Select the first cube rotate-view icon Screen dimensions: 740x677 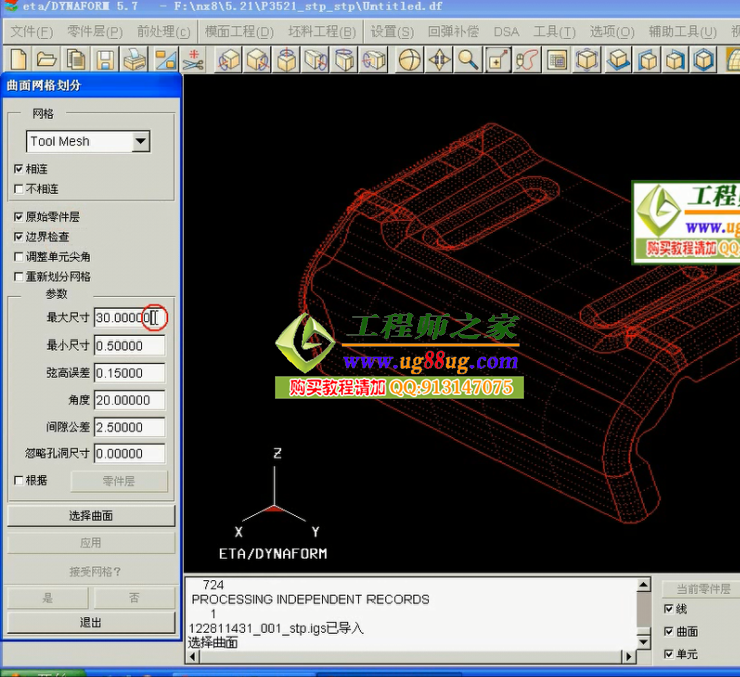click(x=229, y=60)
